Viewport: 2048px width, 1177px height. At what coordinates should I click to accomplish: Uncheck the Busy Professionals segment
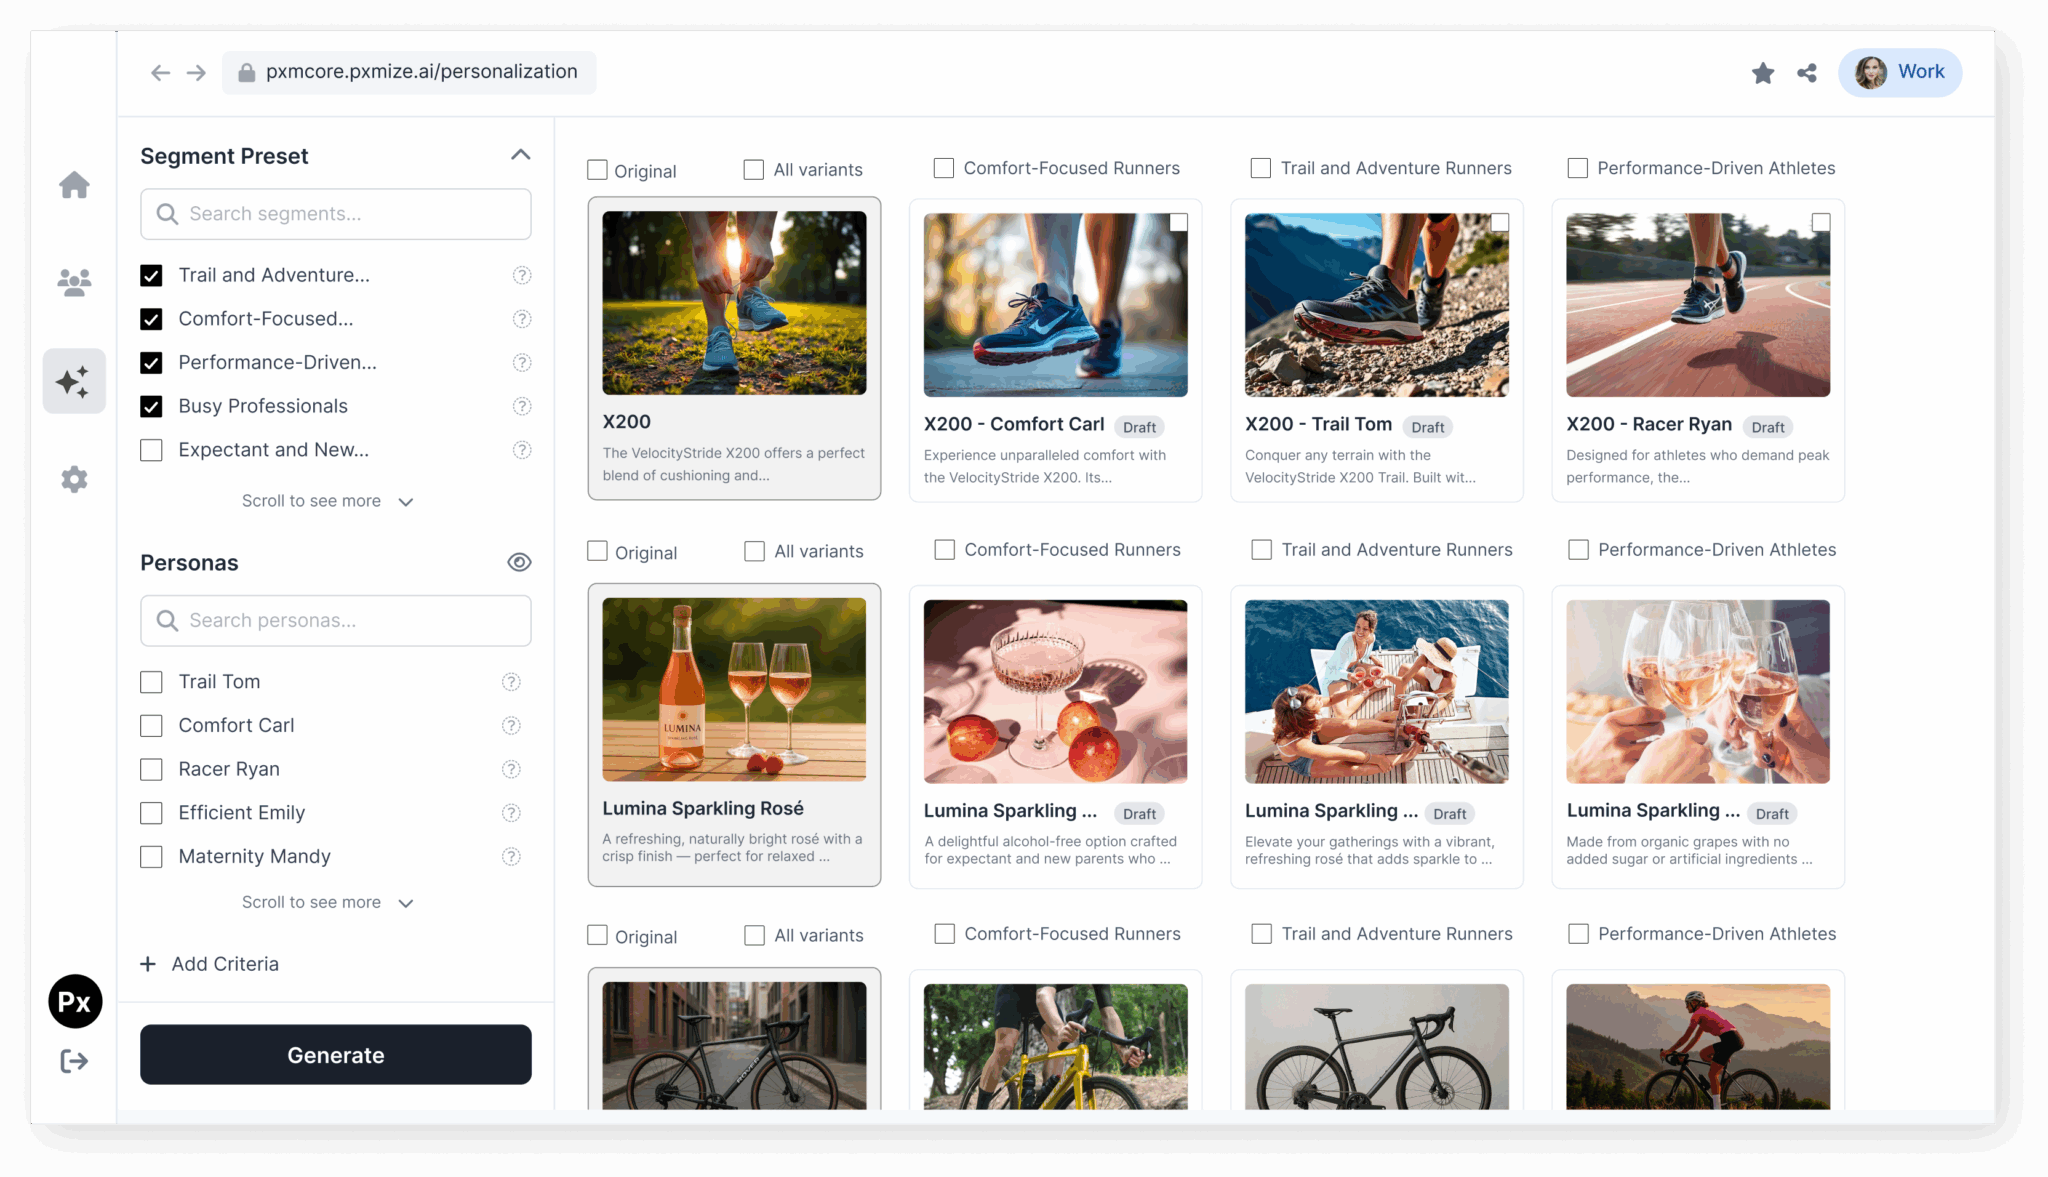151,406
